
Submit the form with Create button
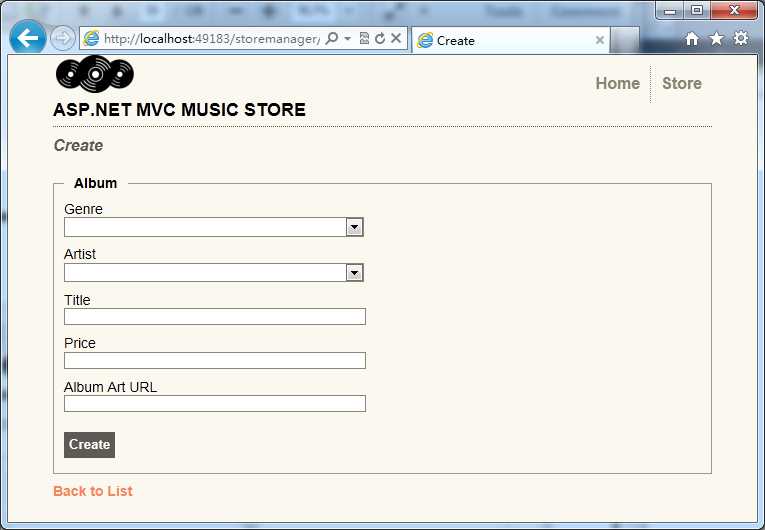click(89, 445)
